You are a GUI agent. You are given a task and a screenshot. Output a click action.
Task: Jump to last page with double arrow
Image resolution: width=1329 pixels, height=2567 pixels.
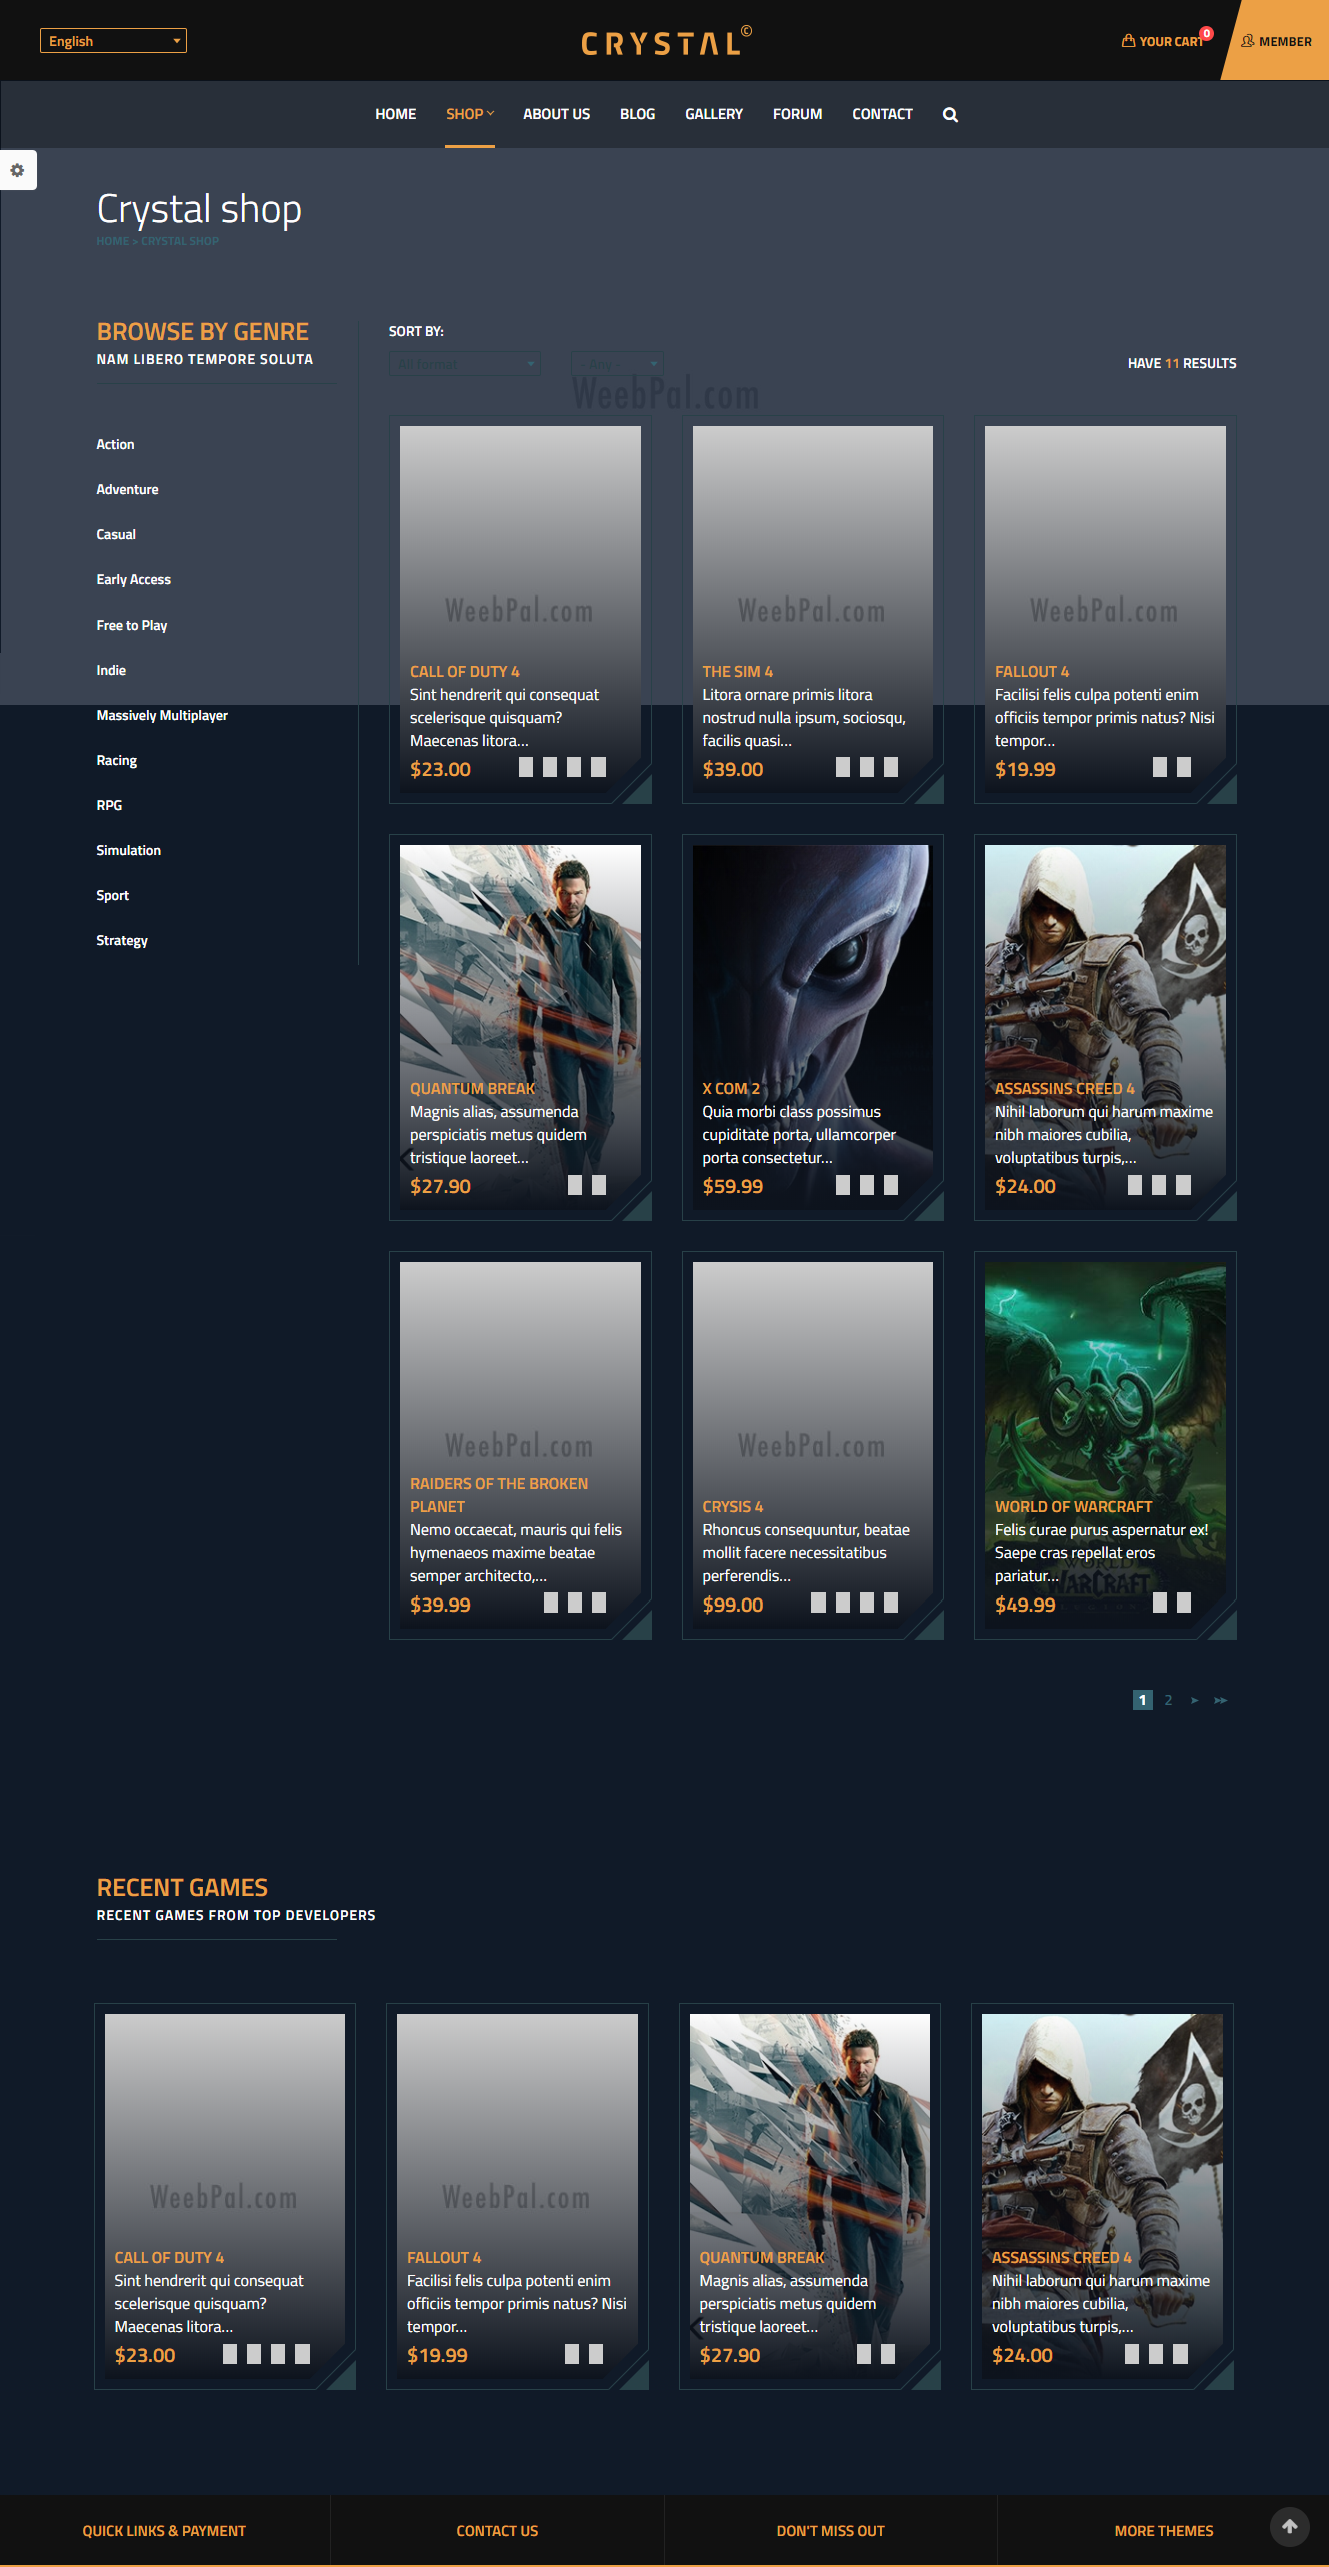(1220, 1700)
